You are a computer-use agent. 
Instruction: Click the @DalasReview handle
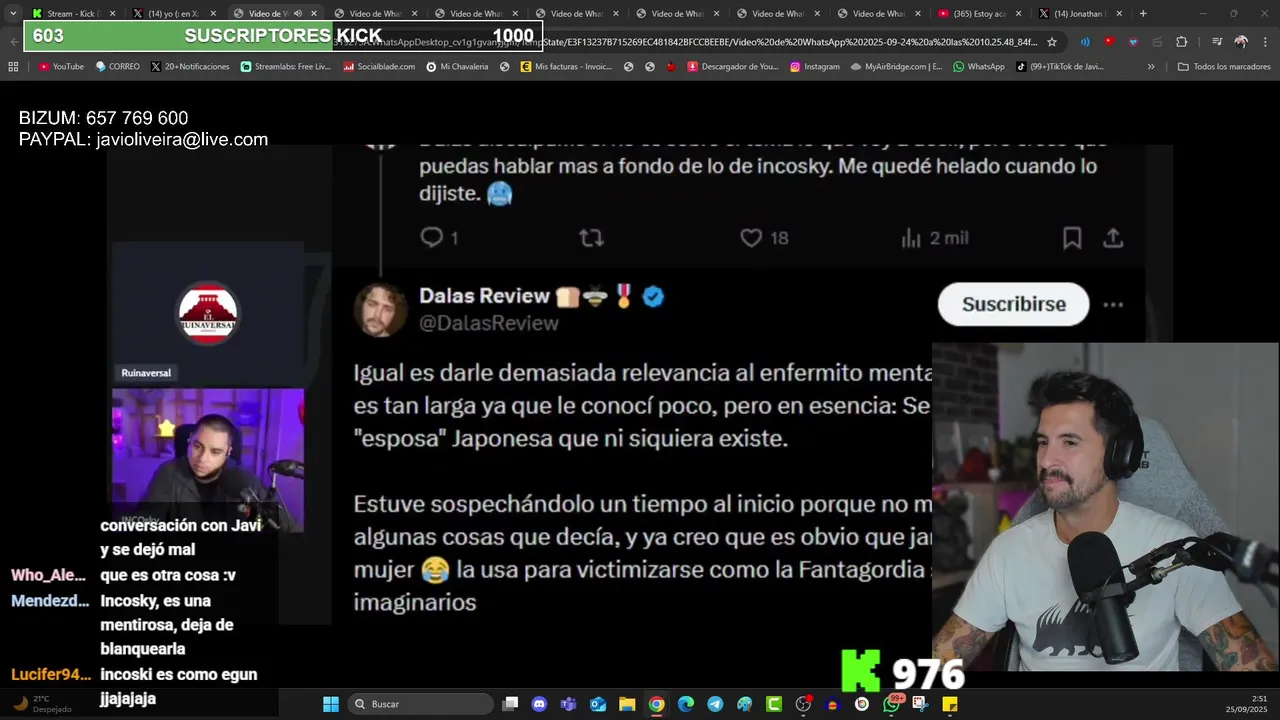click(x=489, y=324)
